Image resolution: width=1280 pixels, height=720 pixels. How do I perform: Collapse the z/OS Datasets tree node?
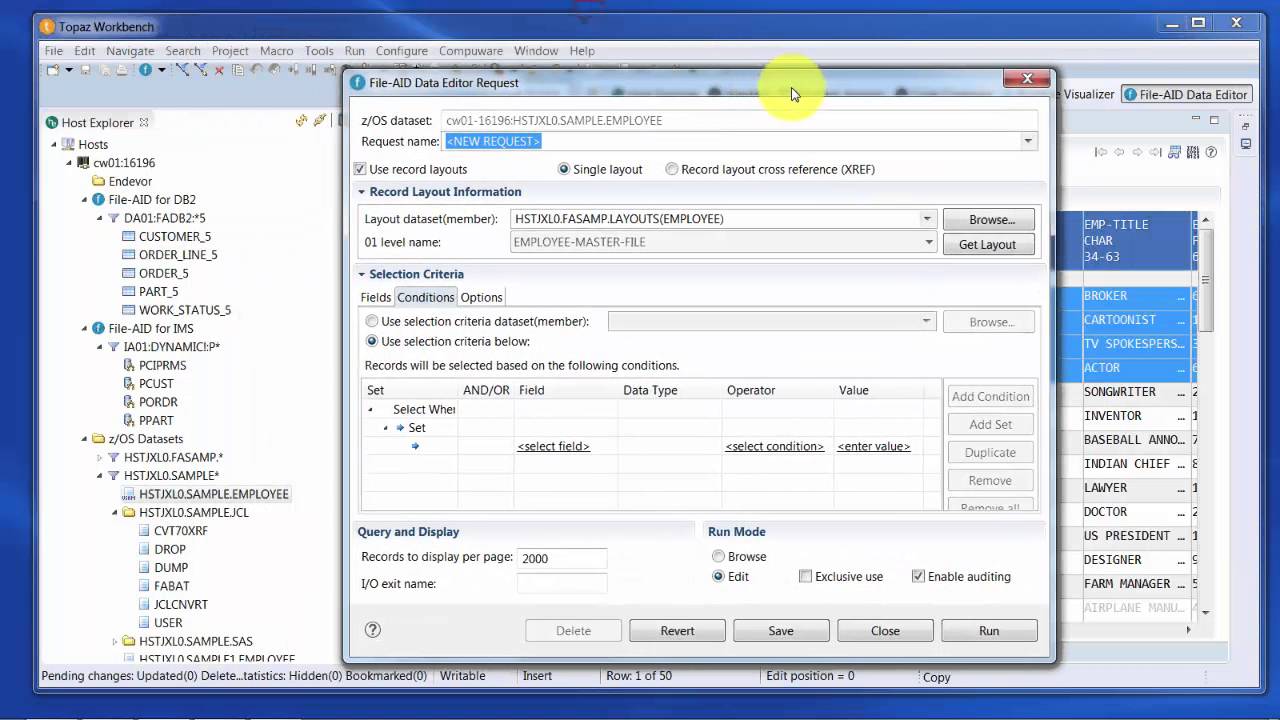coord(85,439)
